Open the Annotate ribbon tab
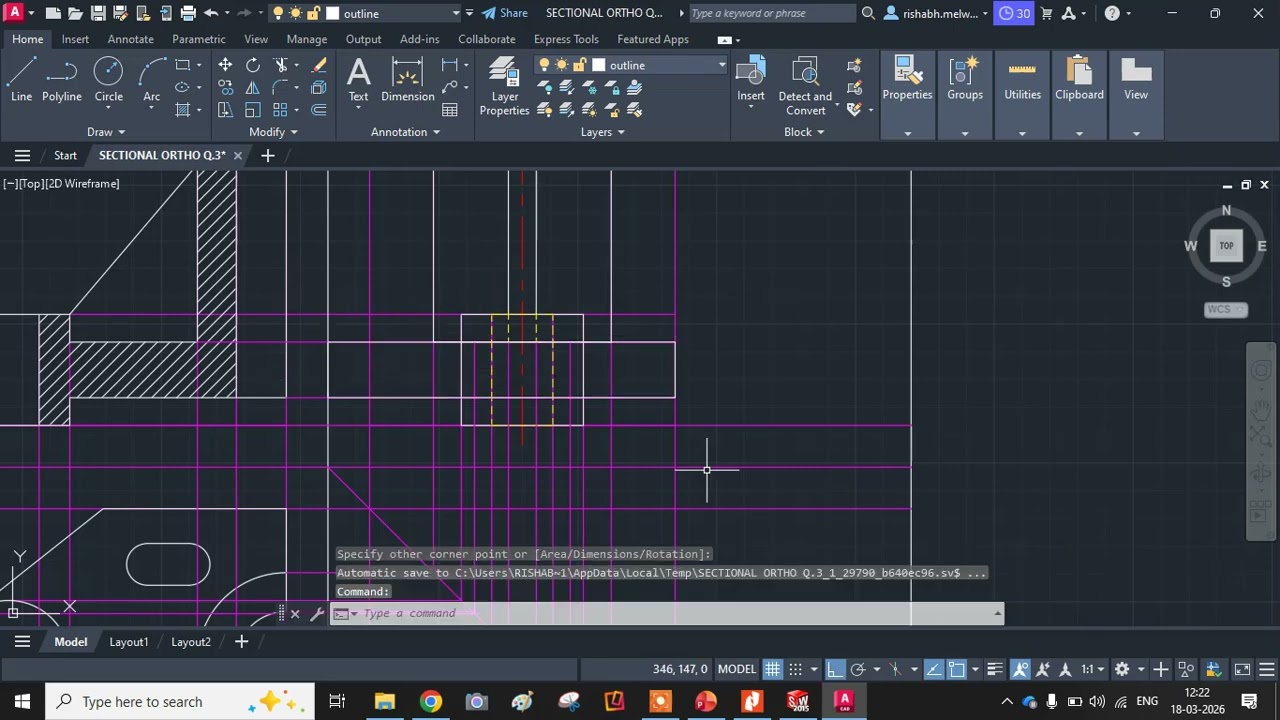The height and width of the screenshot is (720, 1280). tap(130, 39)
